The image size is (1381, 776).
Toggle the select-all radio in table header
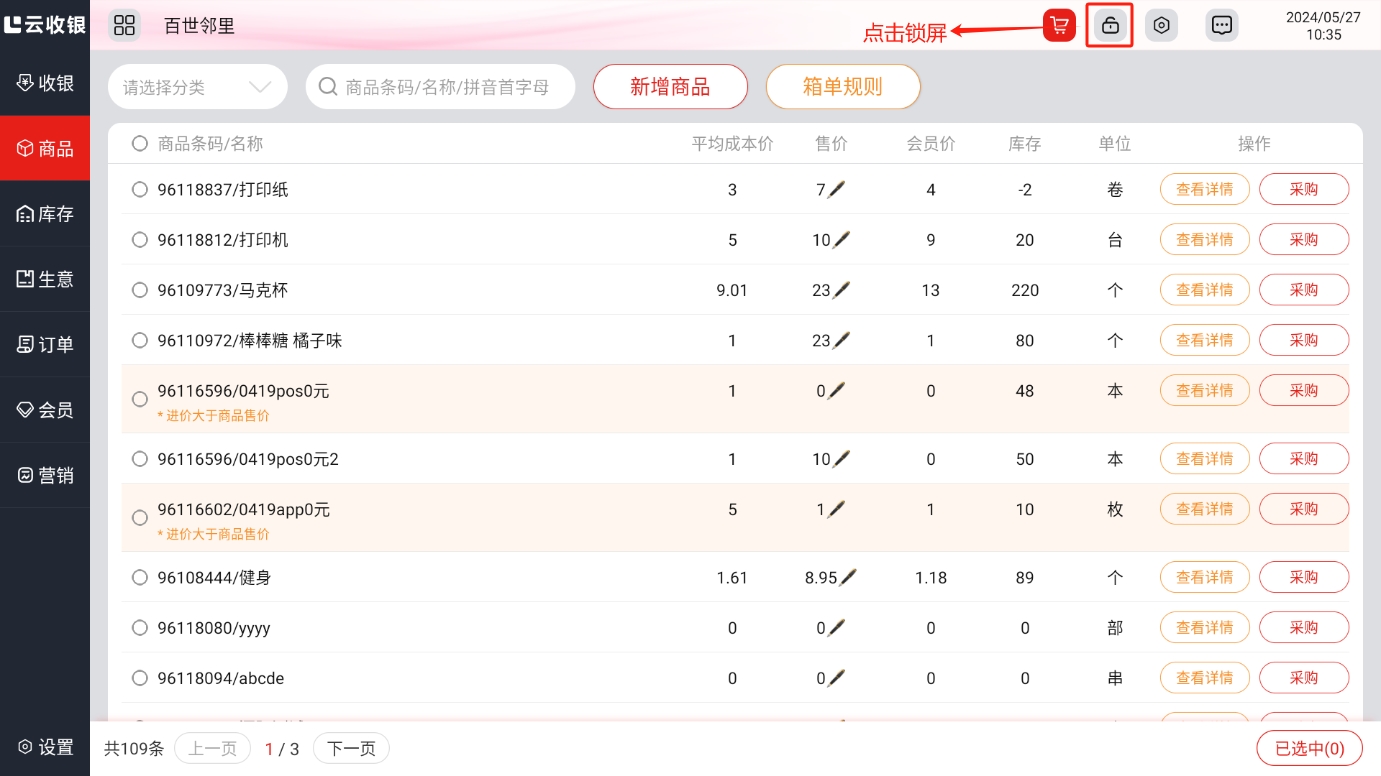(x=140, y=144)
